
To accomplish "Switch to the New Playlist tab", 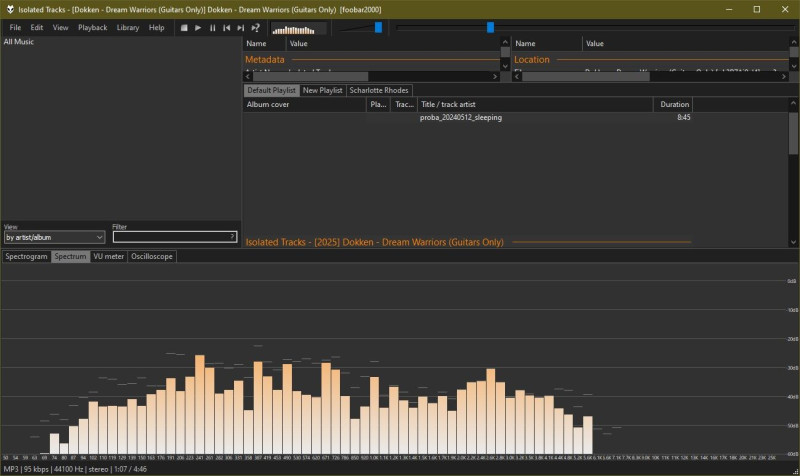I will pos(322,90).
